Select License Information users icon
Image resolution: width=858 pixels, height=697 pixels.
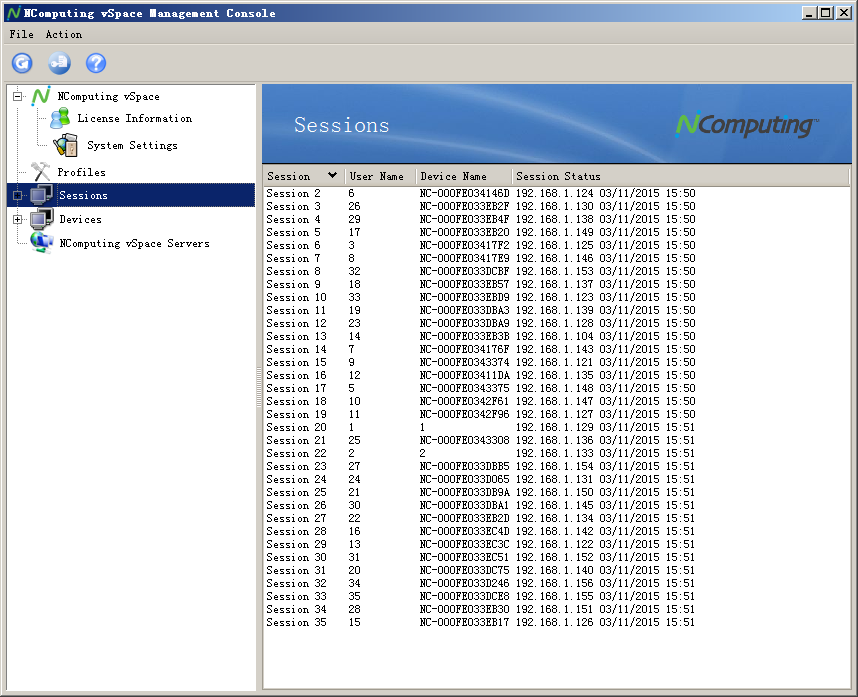(60, 119)
